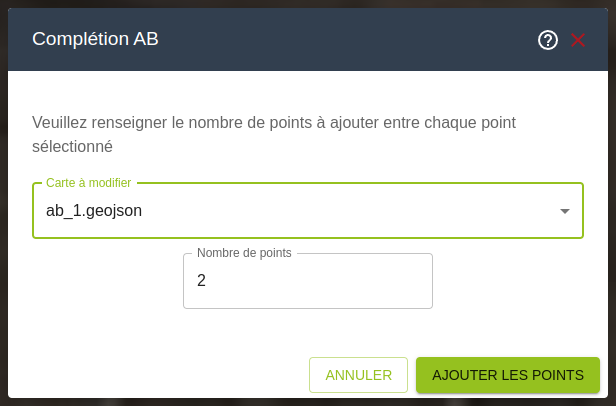Open the help question mark icon

pos(547,40)
